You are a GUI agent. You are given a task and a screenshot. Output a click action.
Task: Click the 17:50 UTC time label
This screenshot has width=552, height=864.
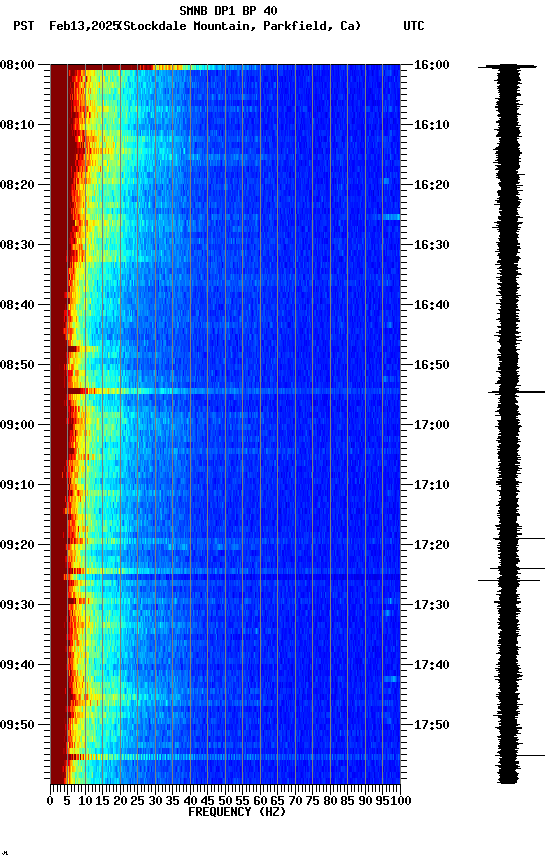coord(432,725)
